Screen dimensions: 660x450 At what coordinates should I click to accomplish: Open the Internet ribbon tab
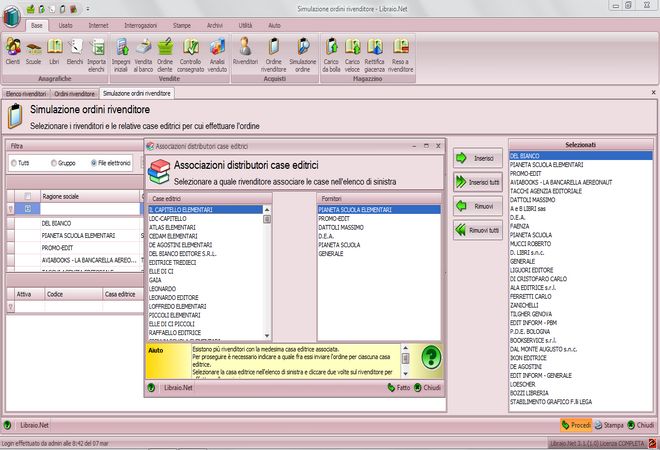98,26
